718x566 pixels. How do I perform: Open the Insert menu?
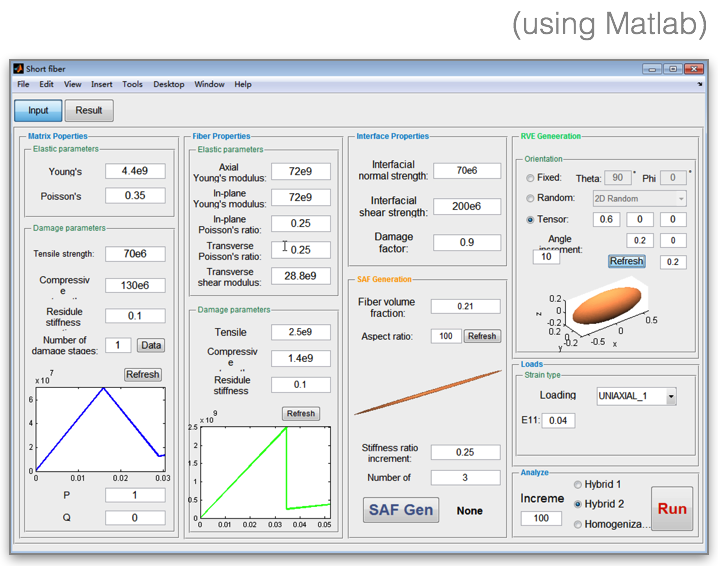pyautogui.click(x=101, y=85)
